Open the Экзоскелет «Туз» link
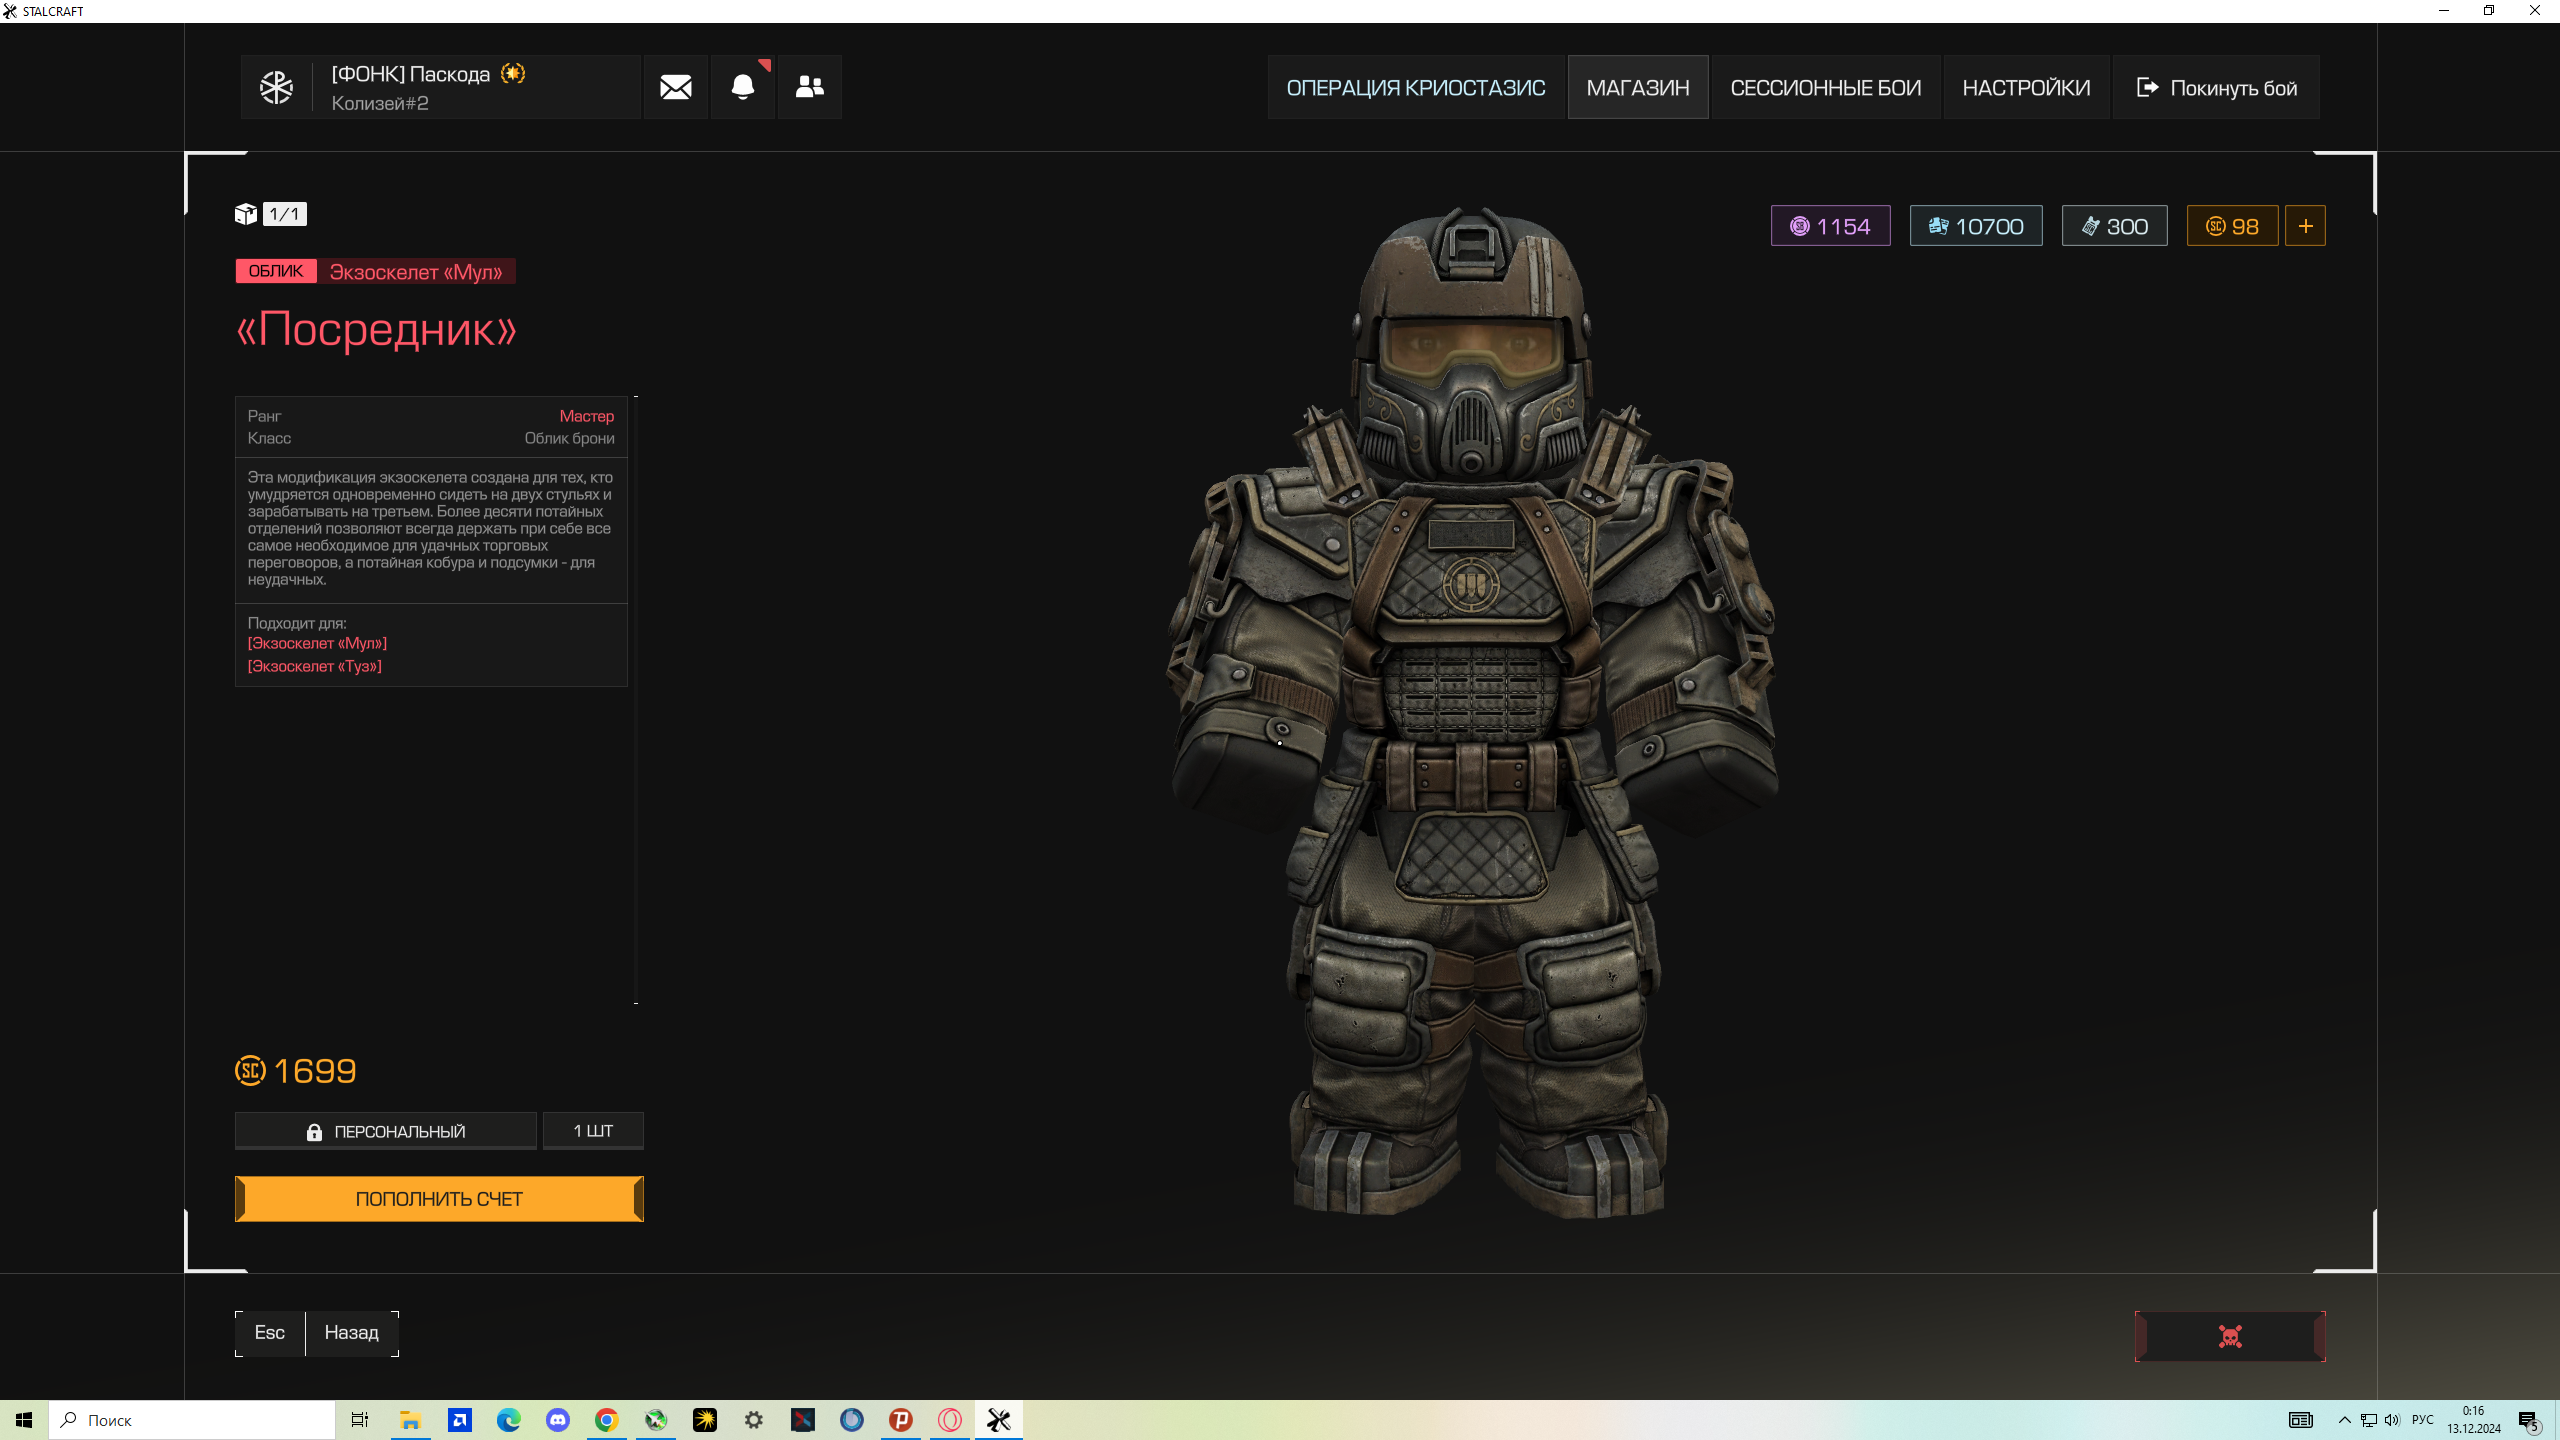Image resolution: width=2560 pixels, height=1440 pixels. [x=315, y=666]
